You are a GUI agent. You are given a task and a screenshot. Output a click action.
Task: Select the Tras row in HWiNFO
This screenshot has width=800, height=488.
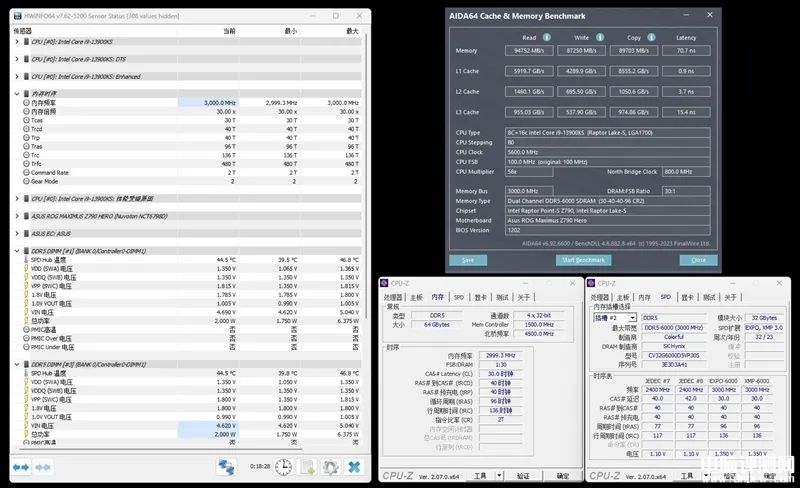[x=192, y=146]
